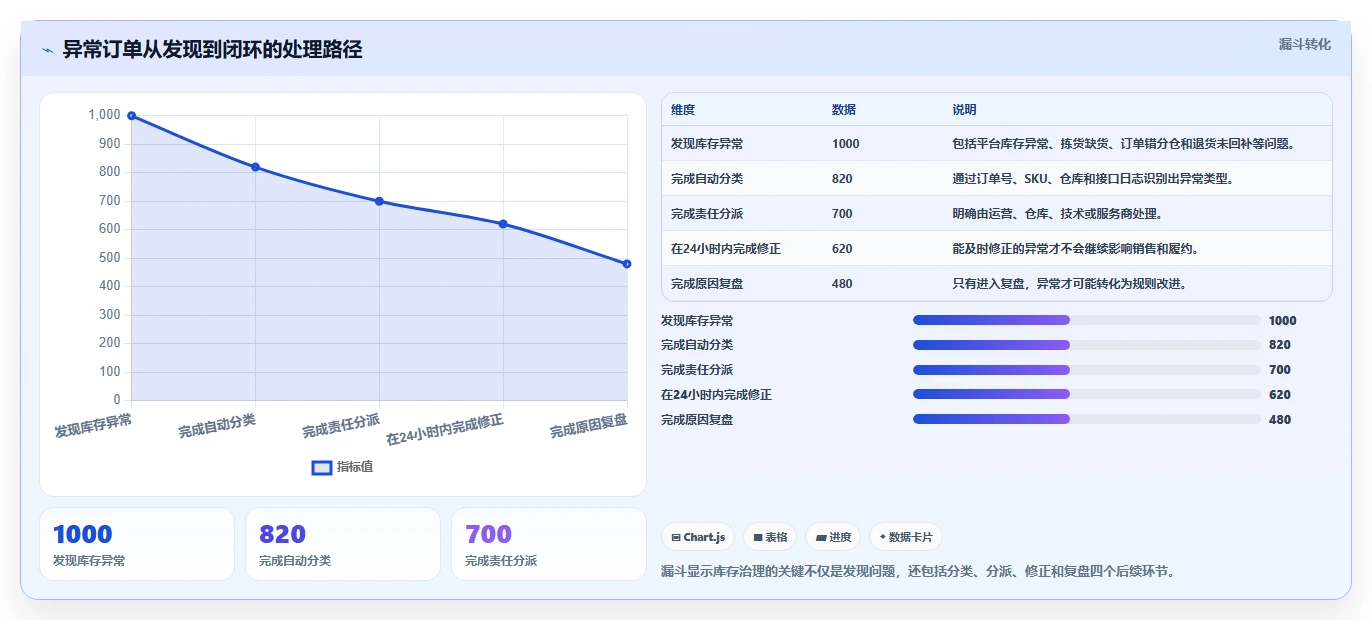Click the chart data point for 发现库存异常

click(x=131, y=116)
